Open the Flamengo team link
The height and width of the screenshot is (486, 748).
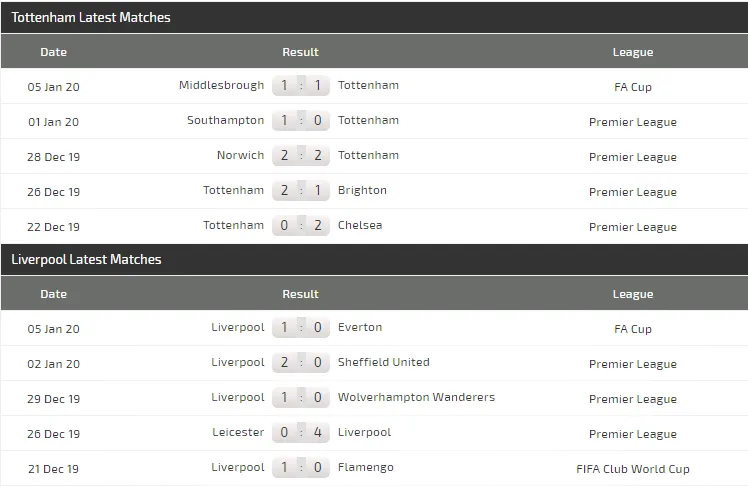[366, 468]
